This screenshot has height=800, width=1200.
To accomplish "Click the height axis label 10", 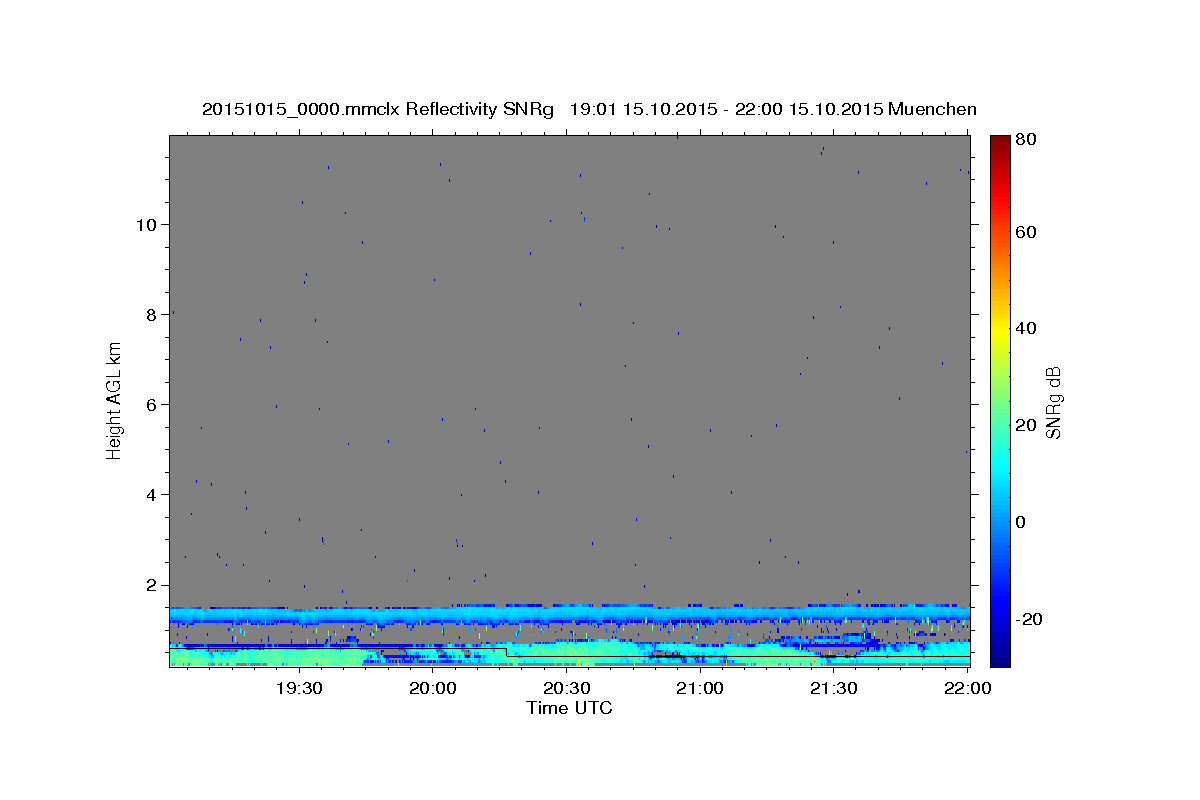I will point(147,224).
